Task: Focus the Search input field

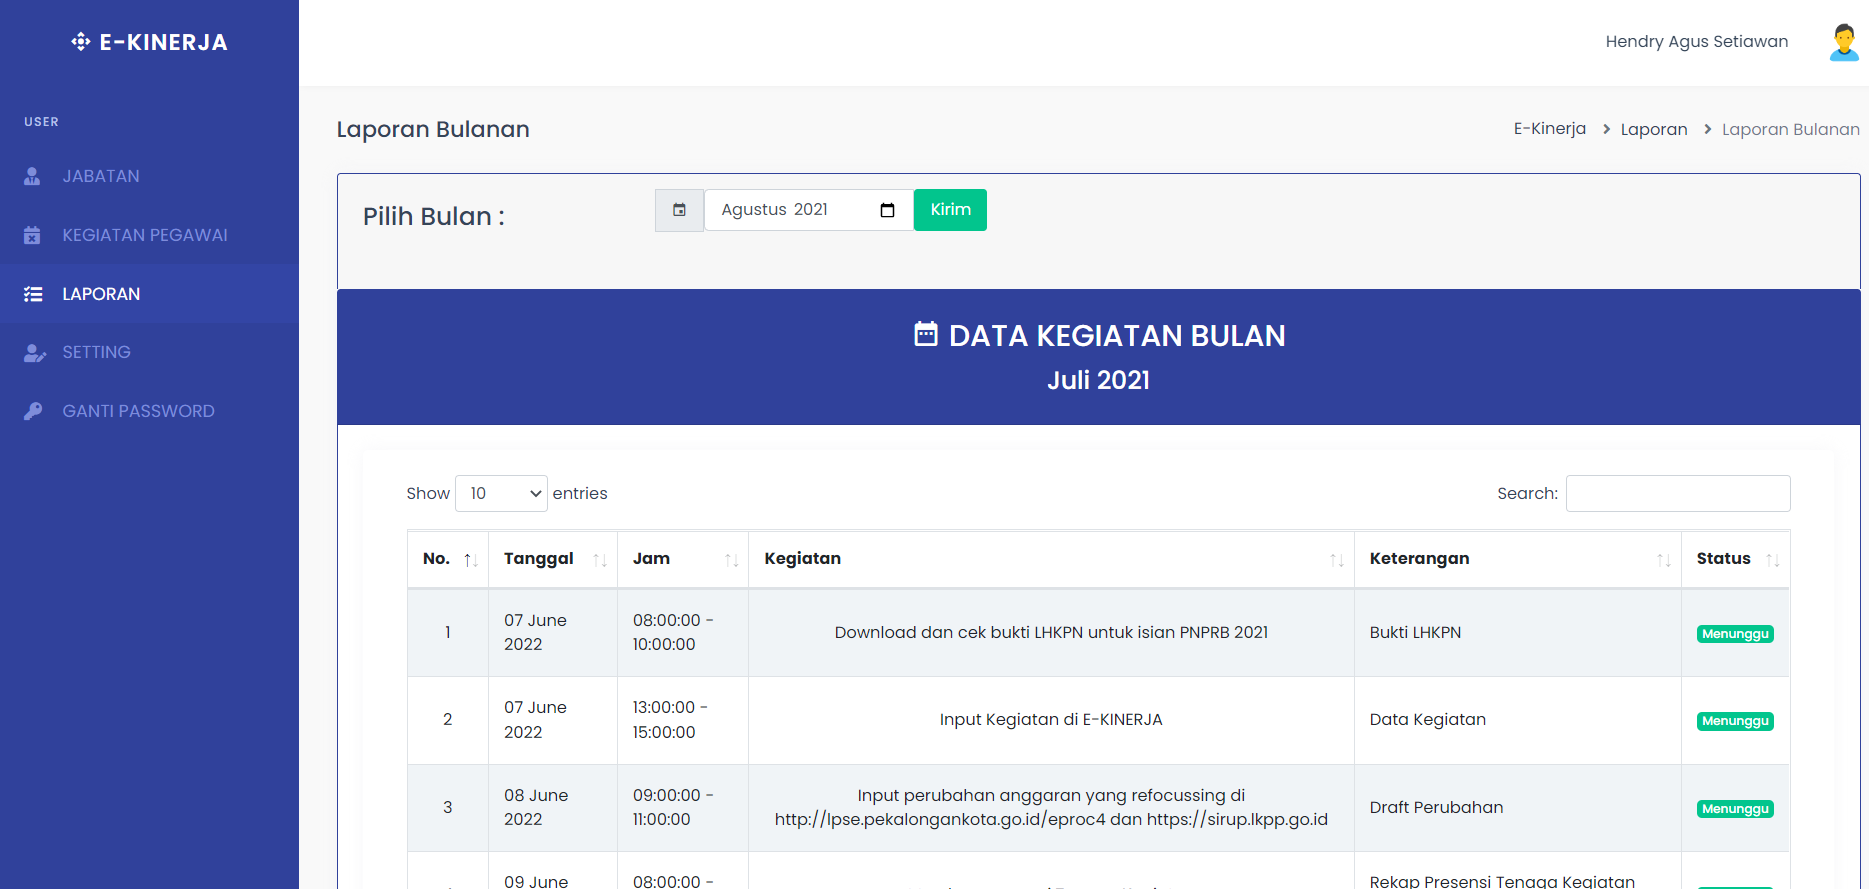Action: point(1678,494)
